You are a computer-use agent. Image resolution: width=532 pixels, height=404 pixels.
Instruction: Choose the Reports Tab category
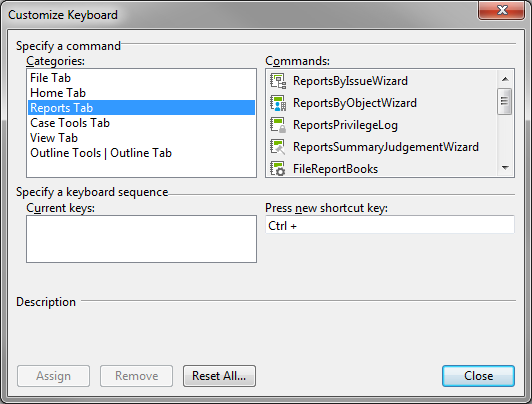(141, 108)
